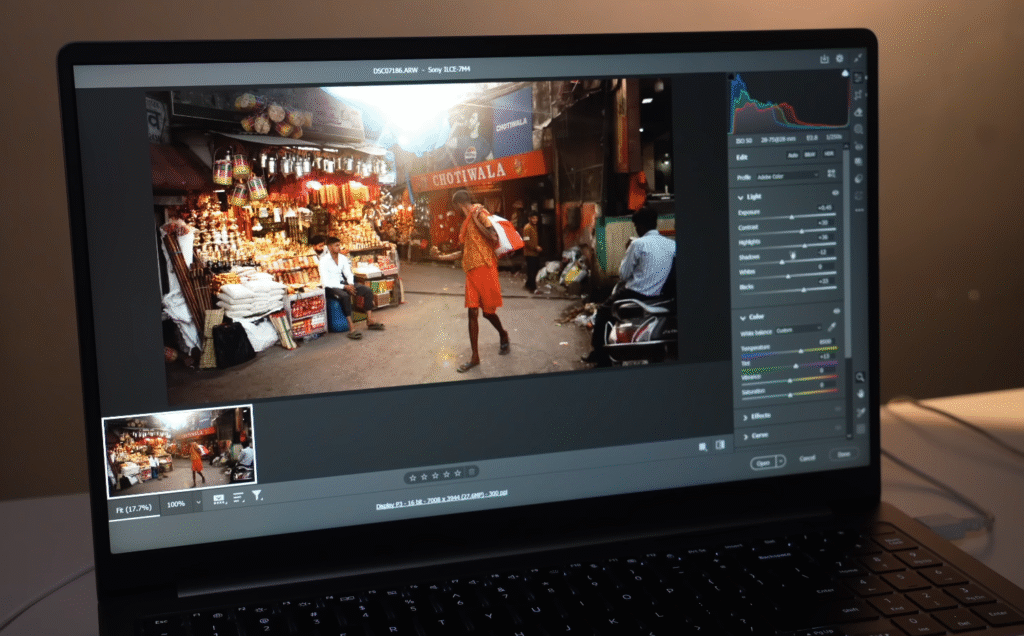Open the Camera Raw settings gear
The image size is (1024, 636).
(x=840, y=59)
